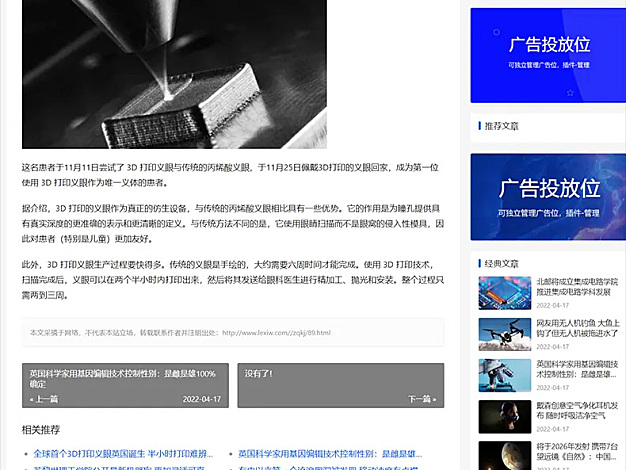Open the air purifying headphones article thumbnail

504,415
